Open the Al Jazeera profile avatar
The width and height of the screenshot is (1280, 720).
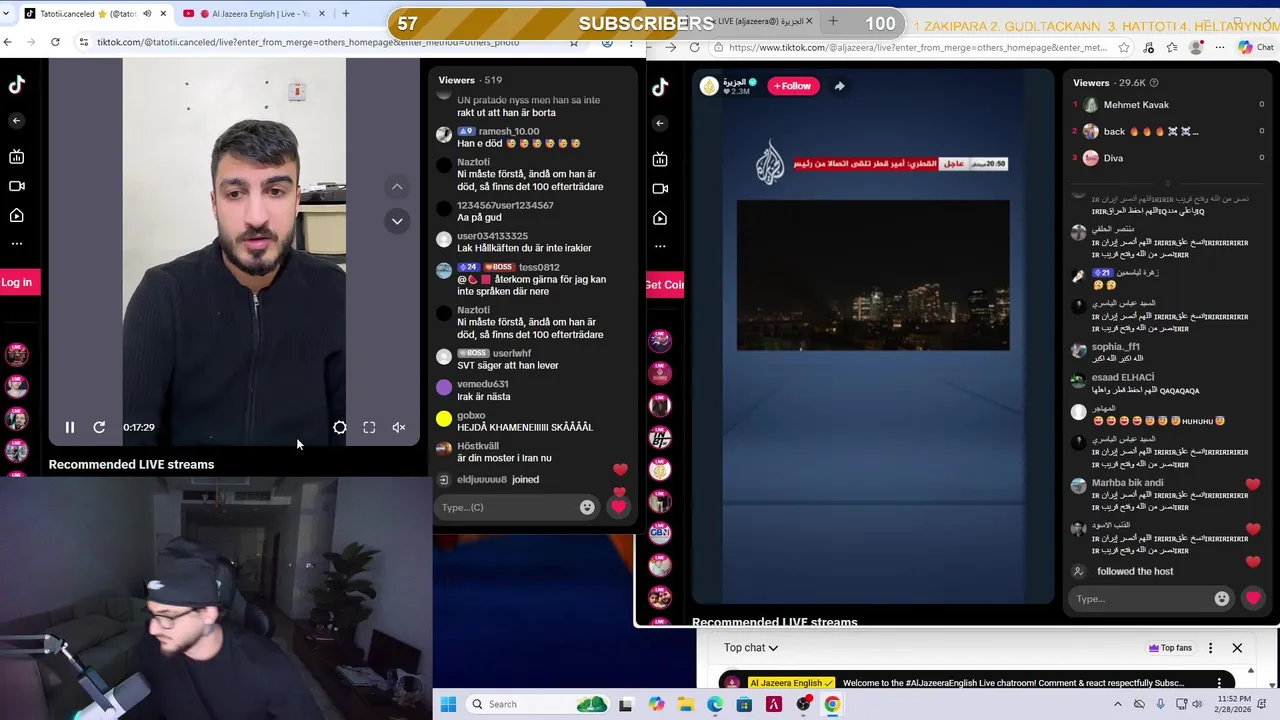coord(710,86)
